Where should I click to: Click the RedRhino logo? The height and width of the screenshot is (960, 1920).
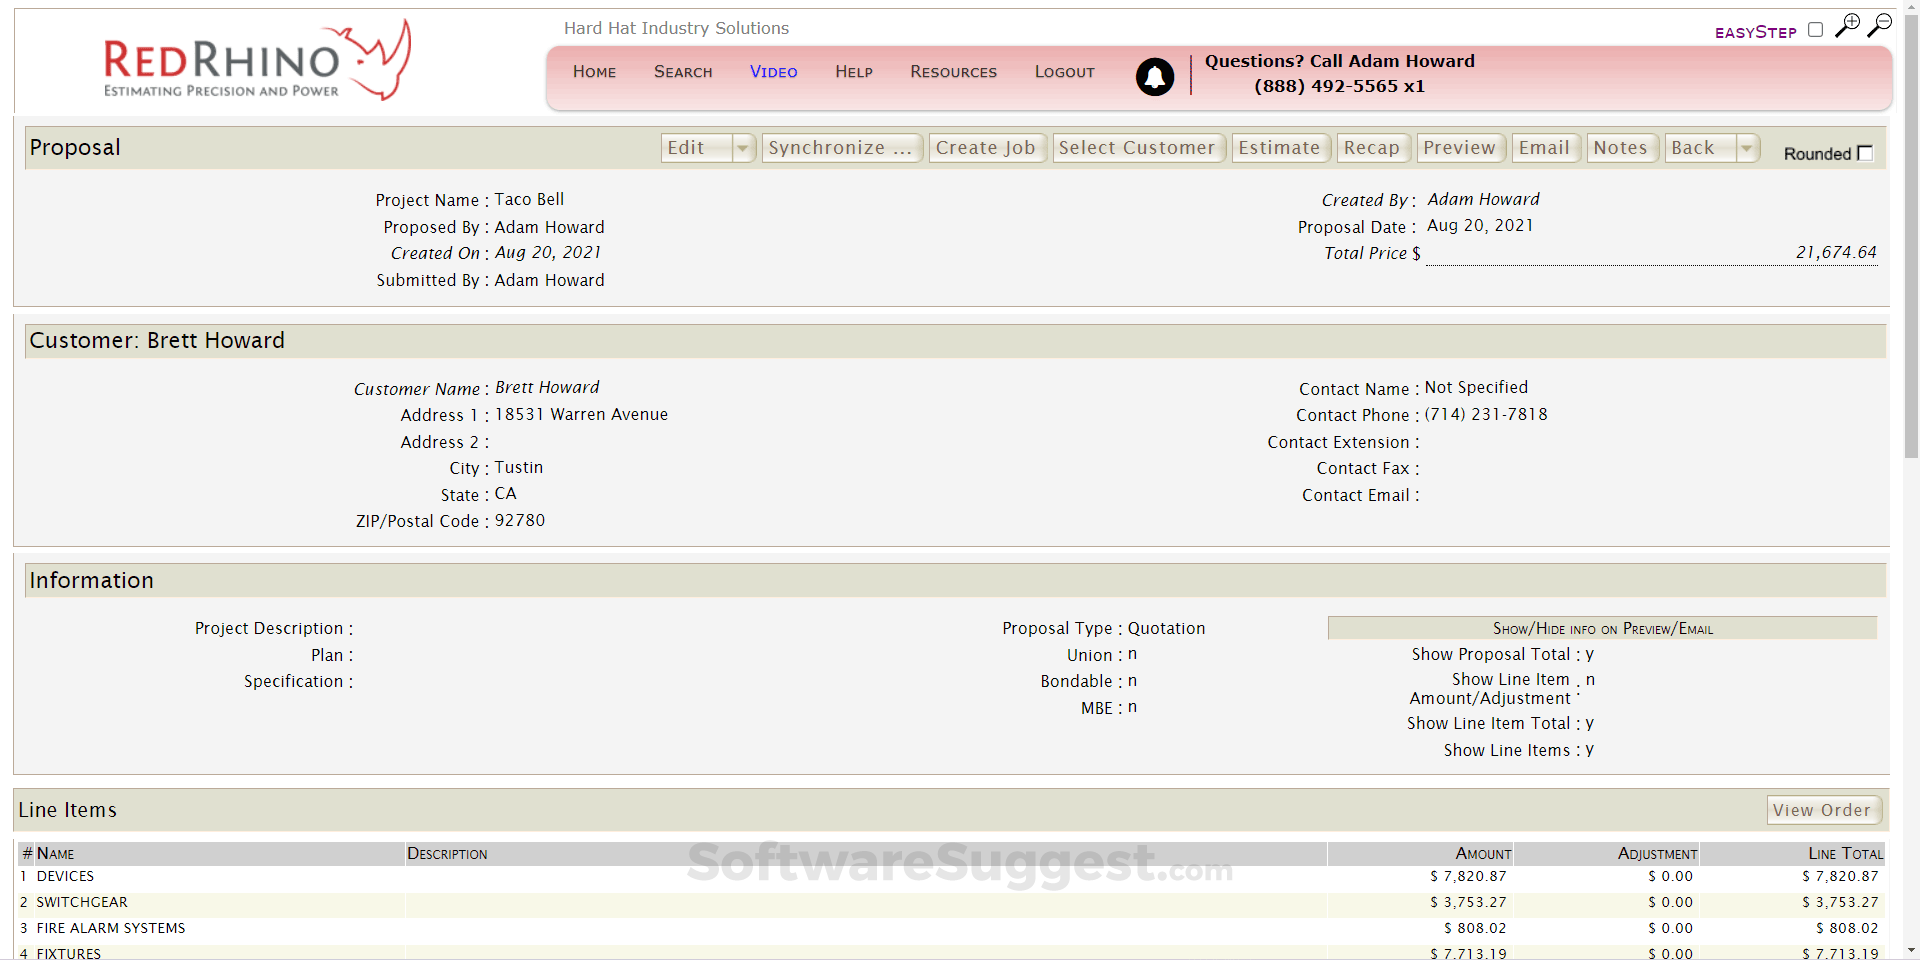(x=257, y=60)
